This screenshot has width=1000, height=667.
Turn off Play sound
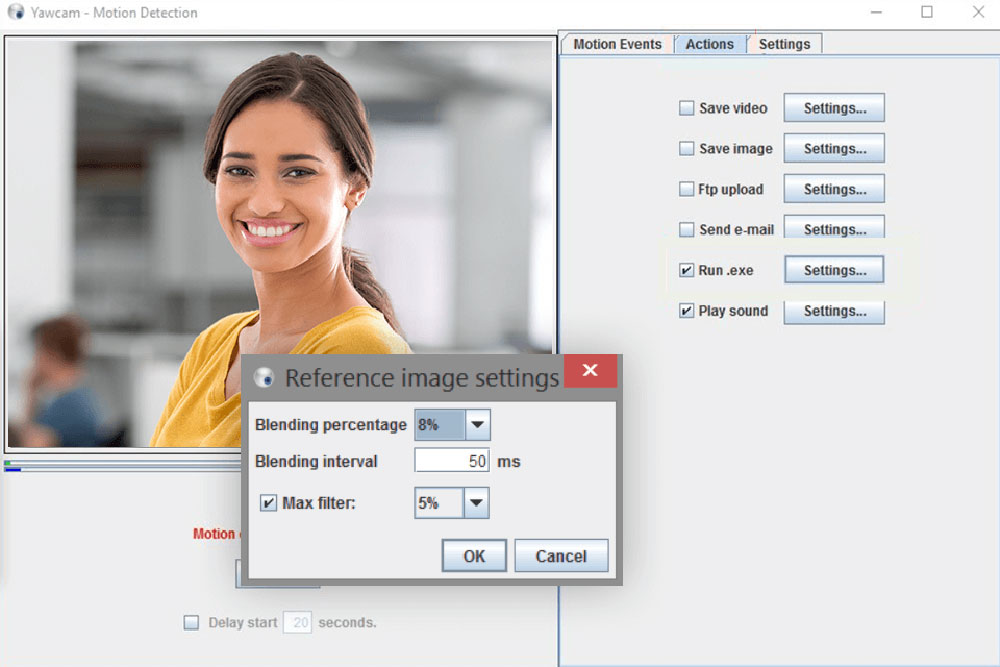tap(686, 310)
